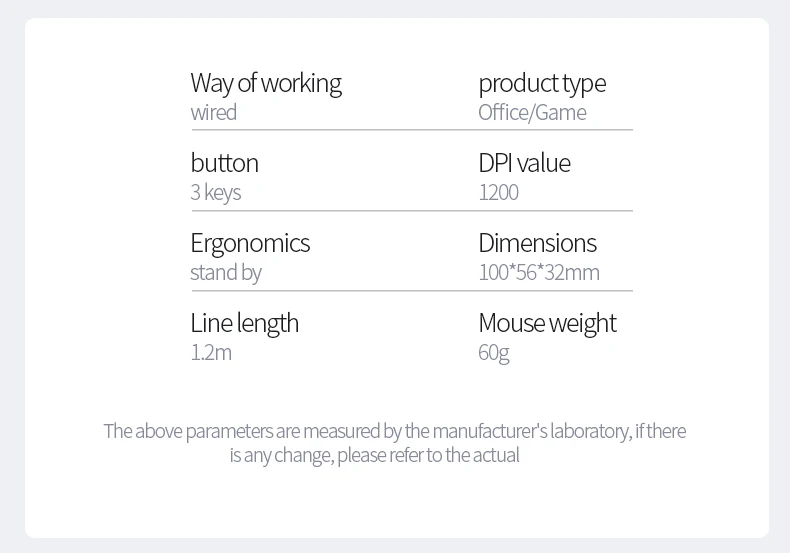Click the "product type" heading
790x560 pixels.
[x=541, y=83]
